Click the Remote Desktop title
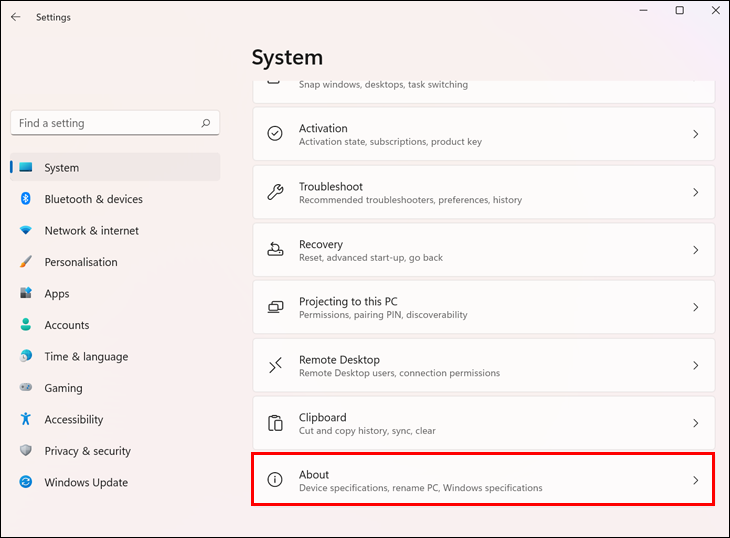 point(339,360)
